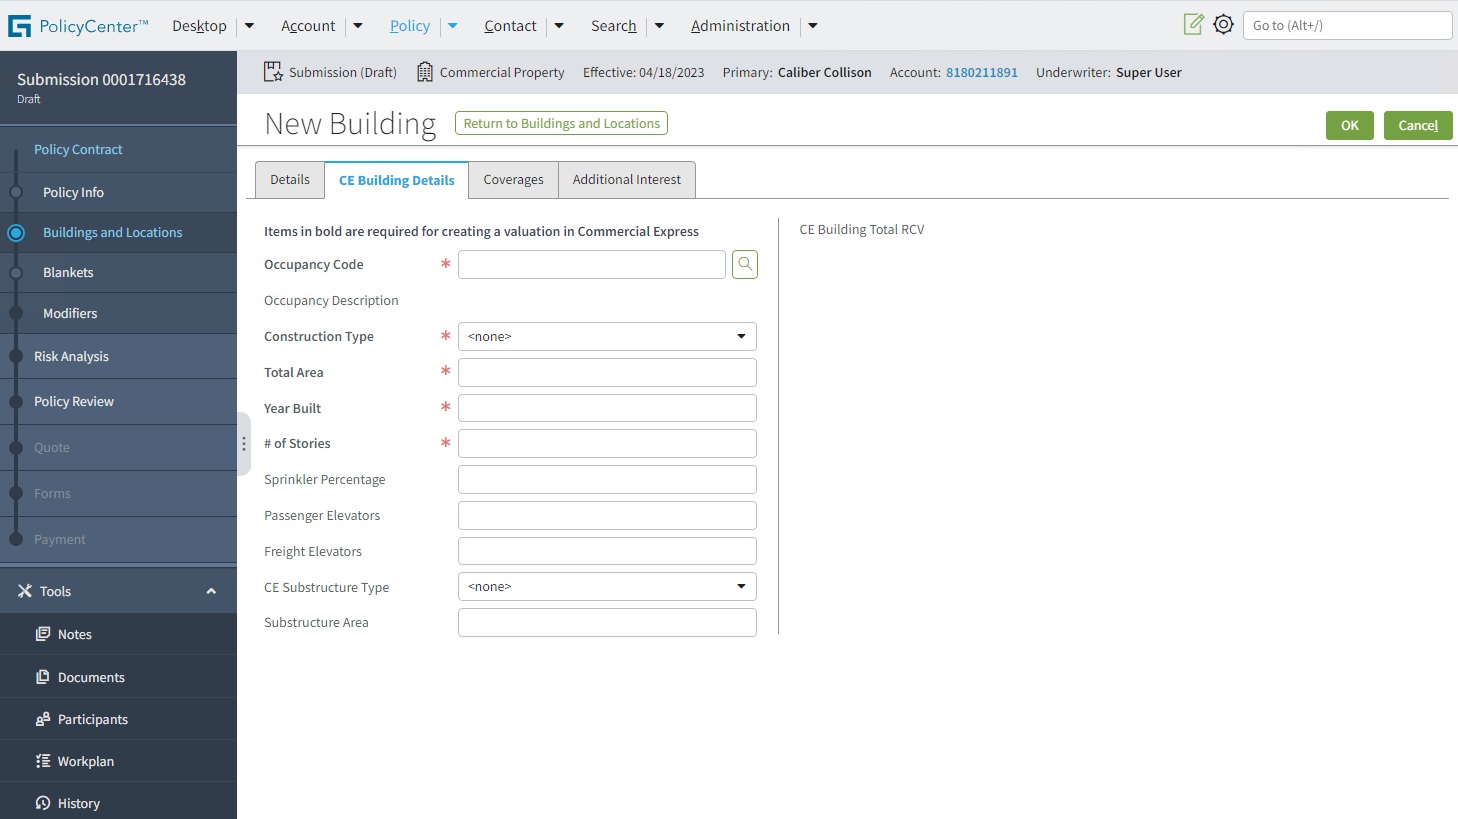Image resolution: width=1458 pixels, height=819 pixels.
Task: Collapse the Tools section chevron
Action: (211, 591)
